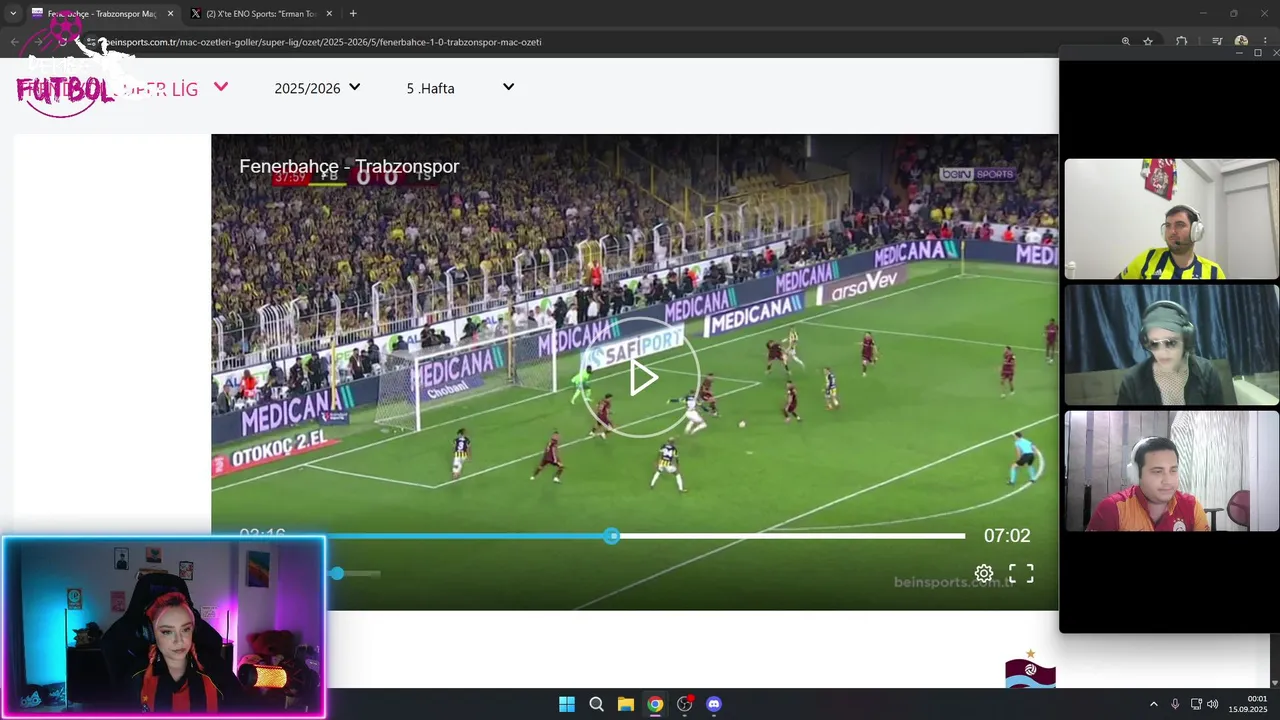Click the 07:02 video duration label
Image resolution: width=1280 pixels, height=720 pixels.
[1007, 536]
